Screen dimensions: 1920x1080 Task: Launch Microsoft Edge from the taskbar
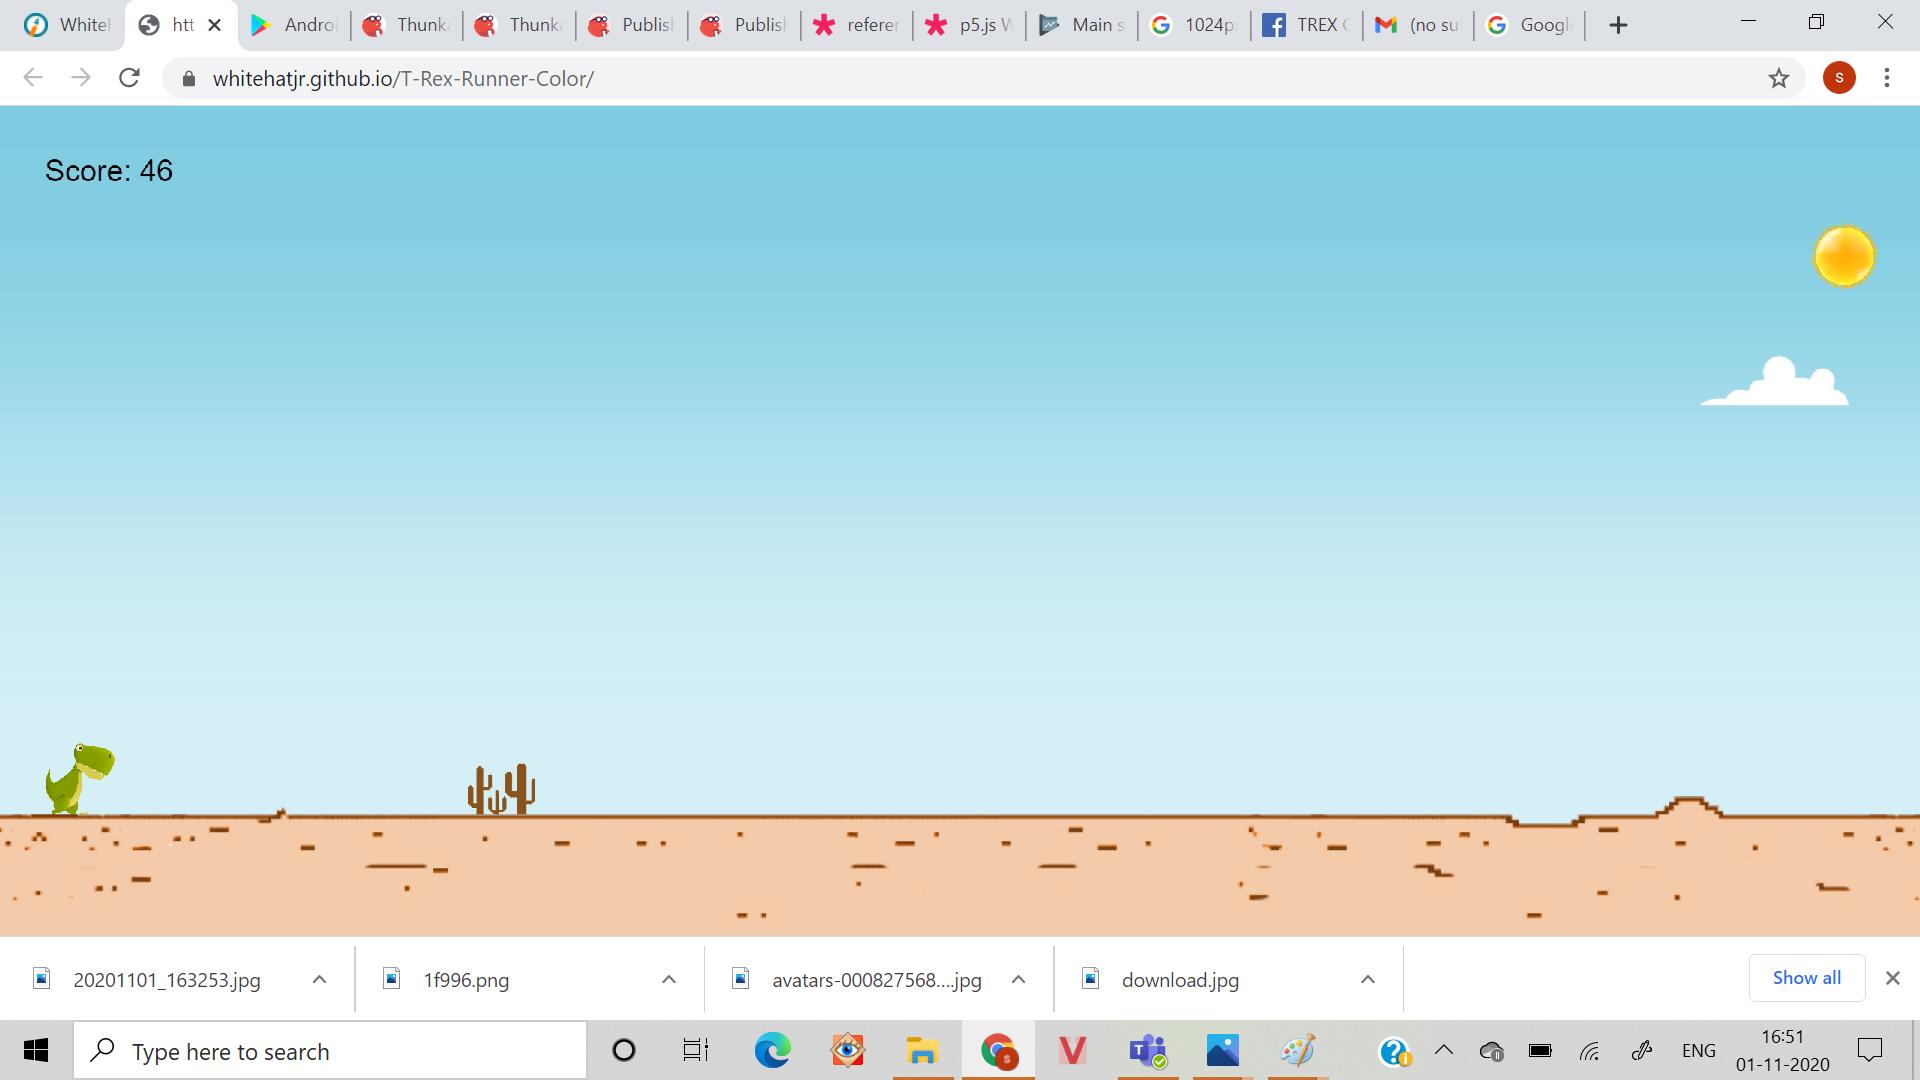coord(772,1050)
